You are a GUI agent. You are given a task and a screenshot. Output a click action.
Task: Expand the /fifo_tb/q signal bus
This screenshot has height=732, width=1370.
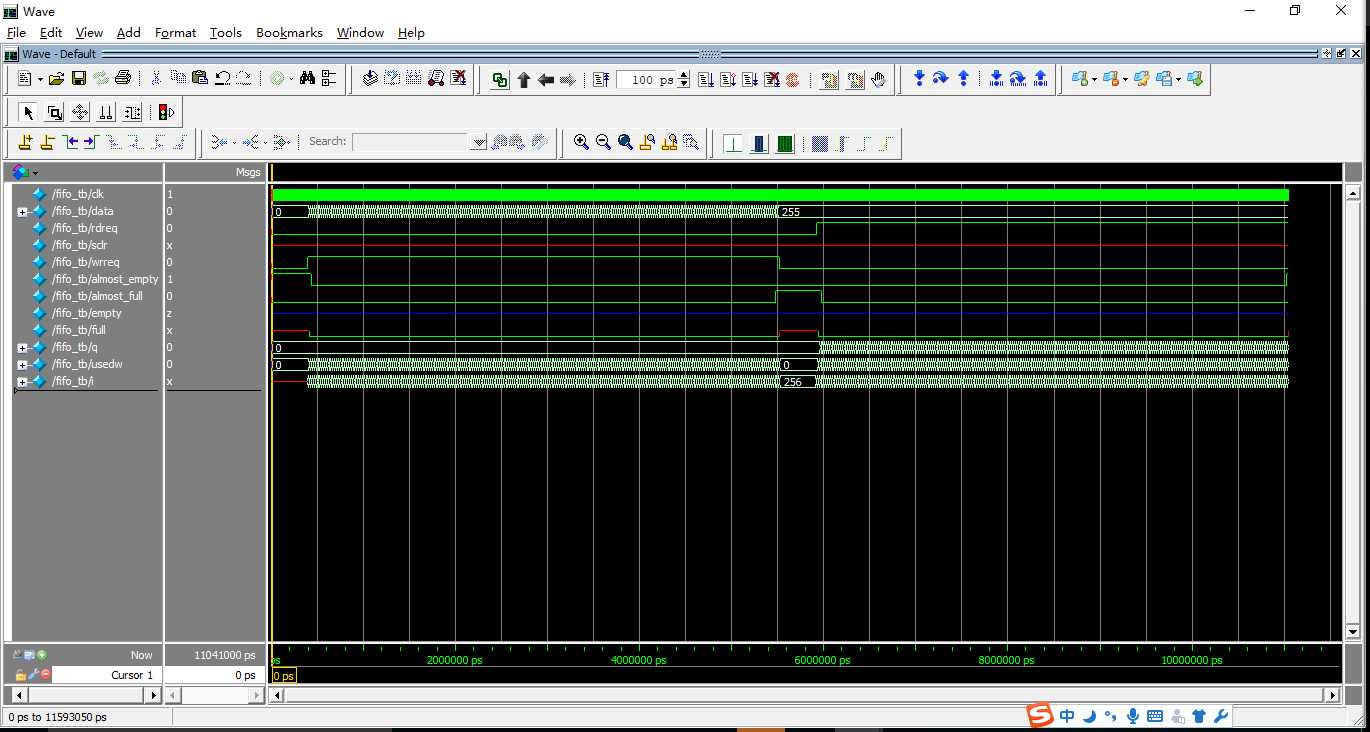22,348
